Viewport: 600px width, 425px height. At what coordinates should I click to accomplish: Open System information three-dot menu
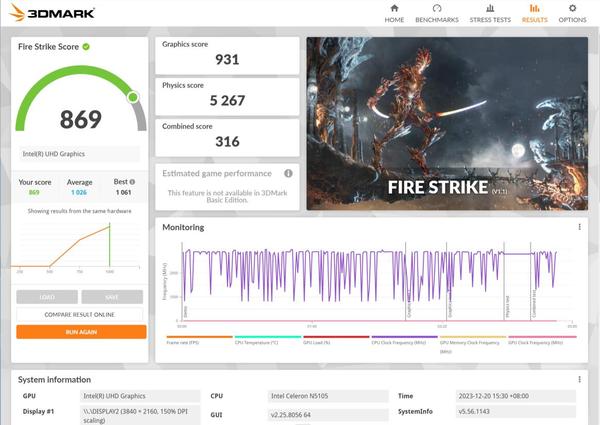point(579,379)
